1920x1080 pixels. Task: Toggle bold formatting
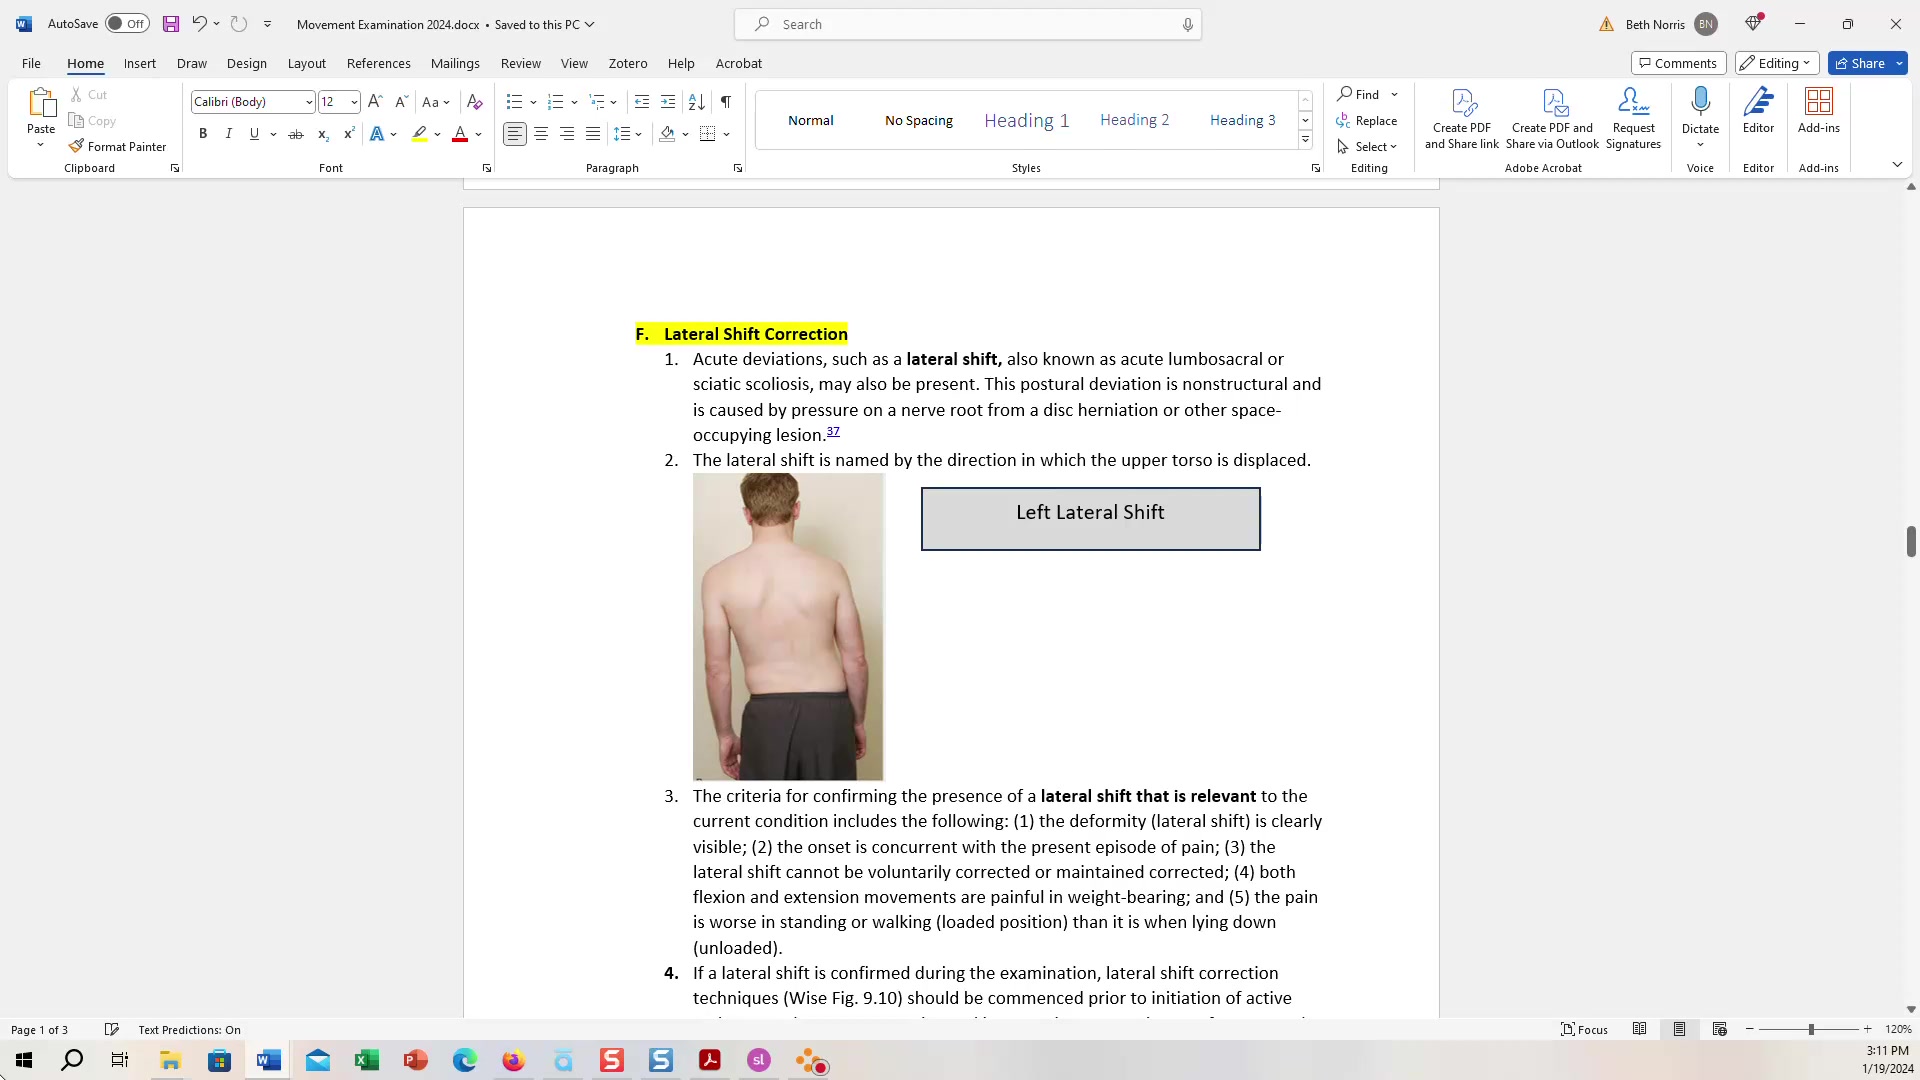(x=202, y=133)
